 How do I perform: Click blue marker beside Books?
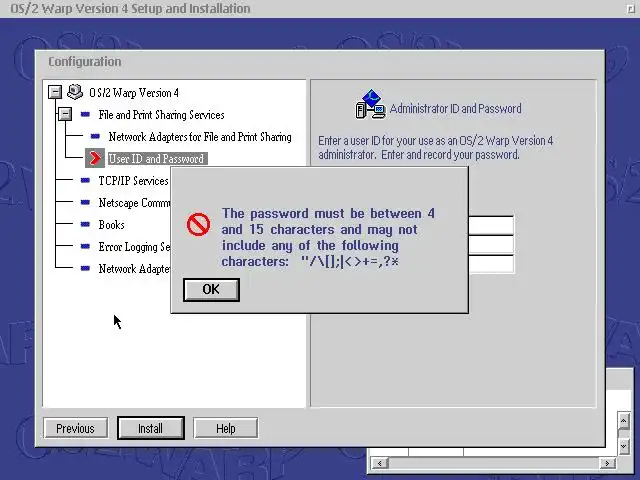click(x=85, y=224)
